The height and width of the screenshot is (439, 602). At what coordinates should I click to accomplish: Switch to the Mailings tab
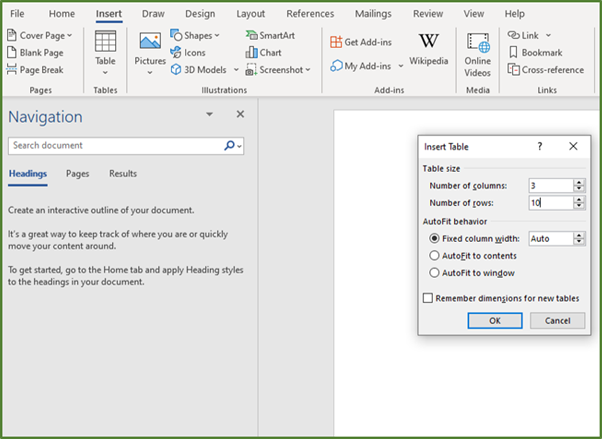[x=373, y=14]
